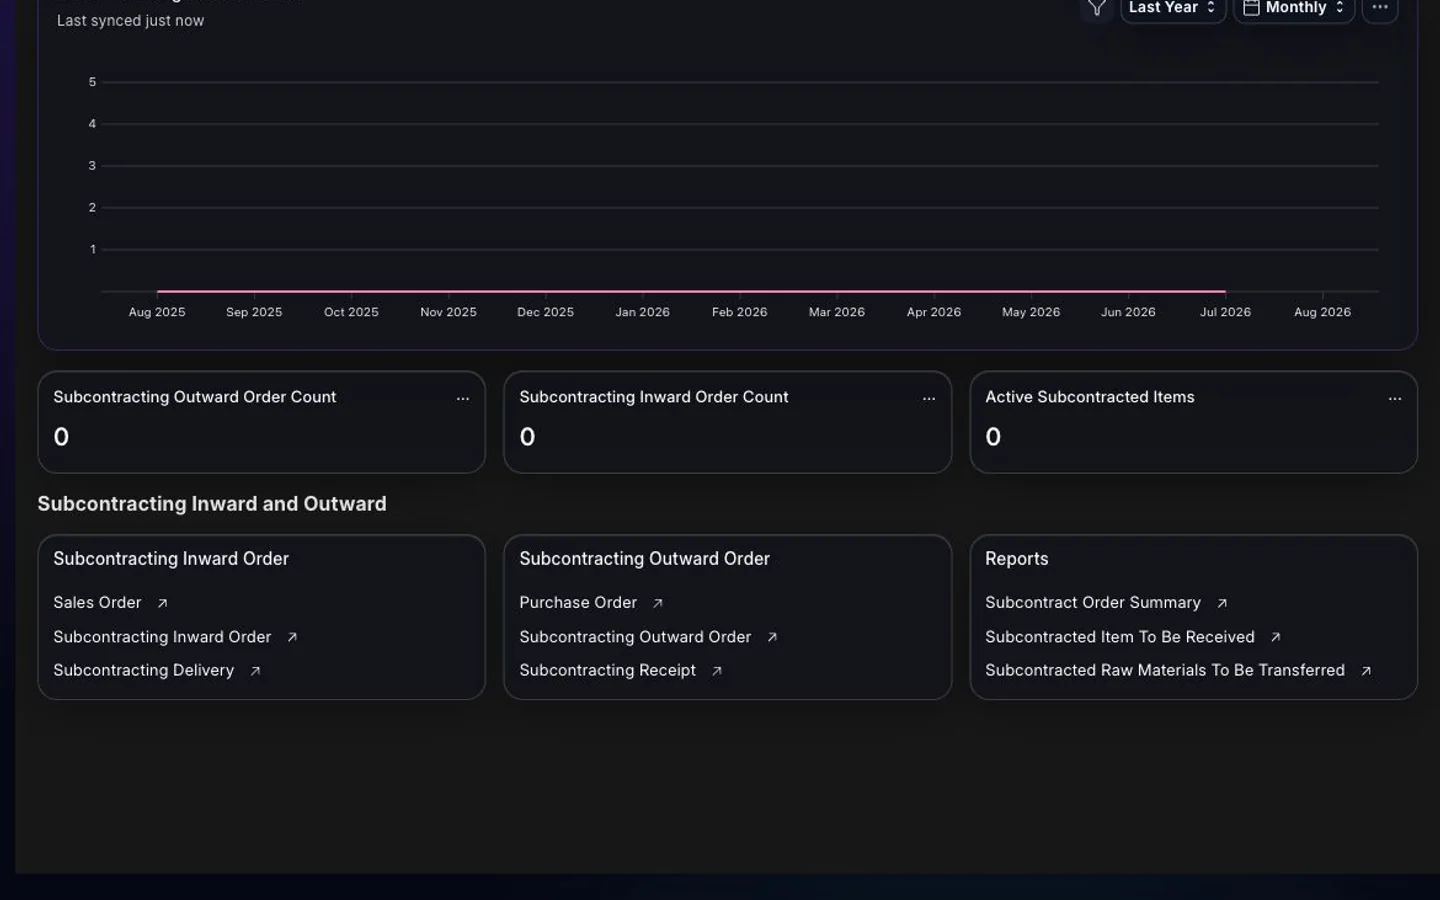Screen dimensions: 1440x900
Task: Open the Last Year period dropdown
Action: [1173, 8]
